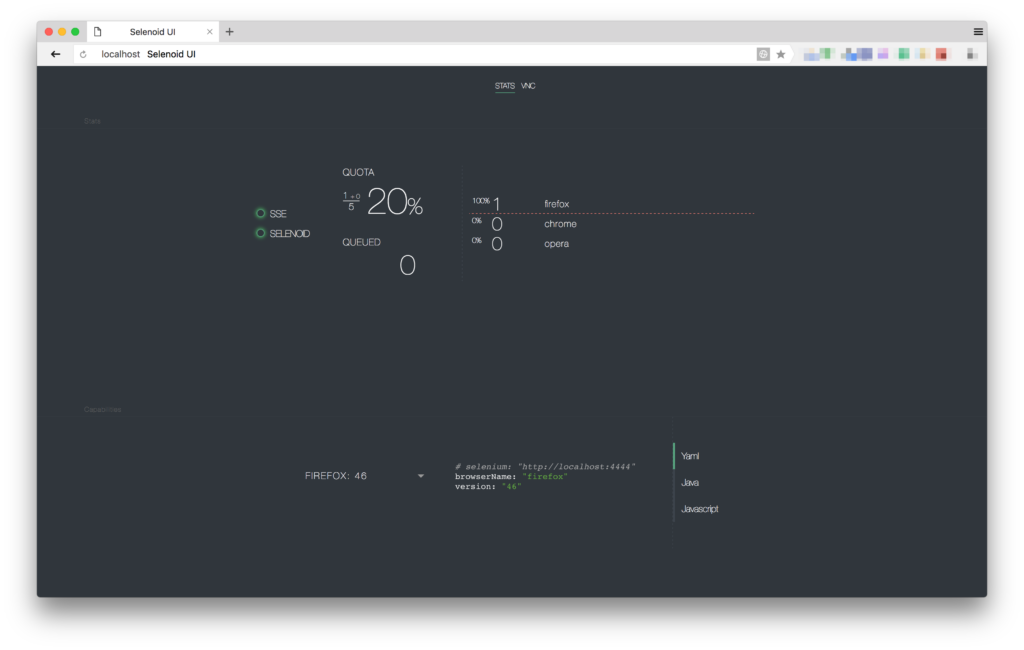Open a new browser tab with plus icon
The width and height of the screenshot is (1024, 650).
point(229,31)
